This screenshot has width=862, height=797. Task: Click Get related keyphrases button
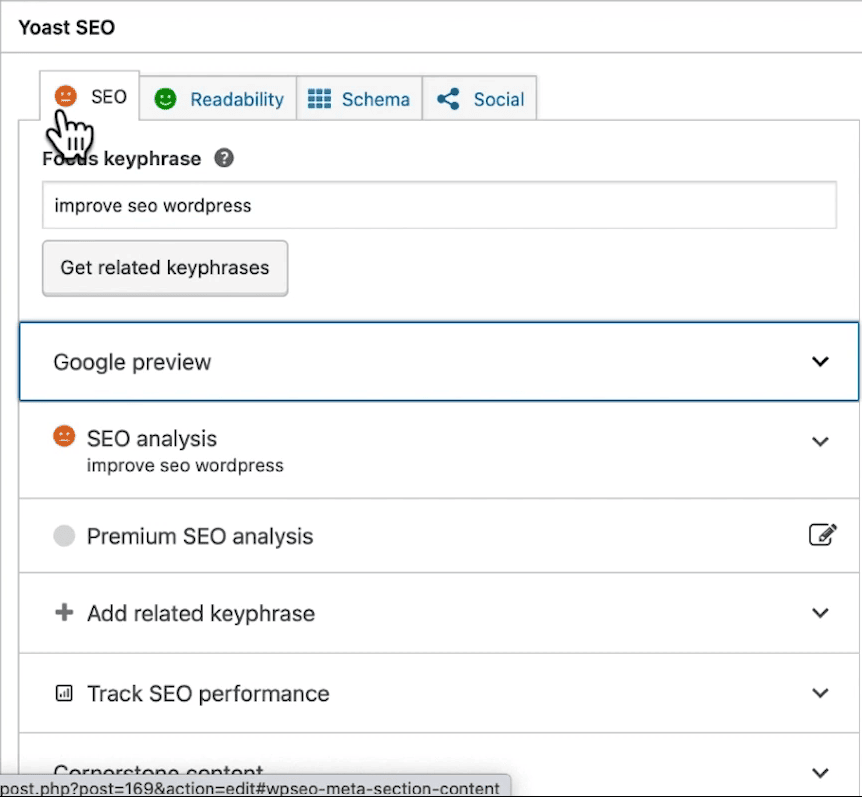click(x=165, y=268)
